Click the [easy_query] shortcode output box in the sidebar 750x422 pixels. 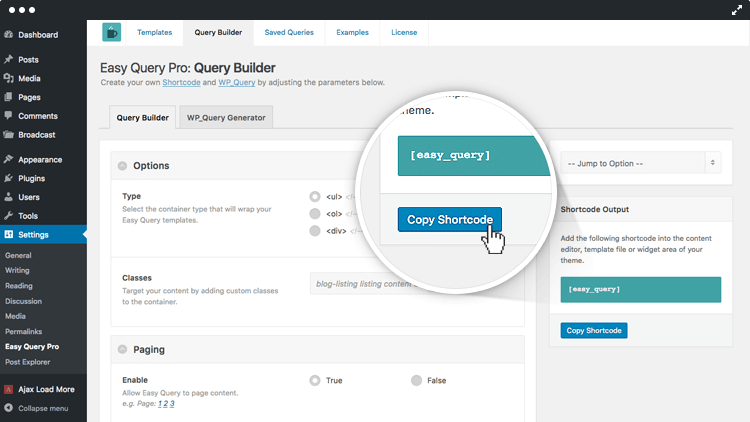pyautogui.click(x=640, y=289)
